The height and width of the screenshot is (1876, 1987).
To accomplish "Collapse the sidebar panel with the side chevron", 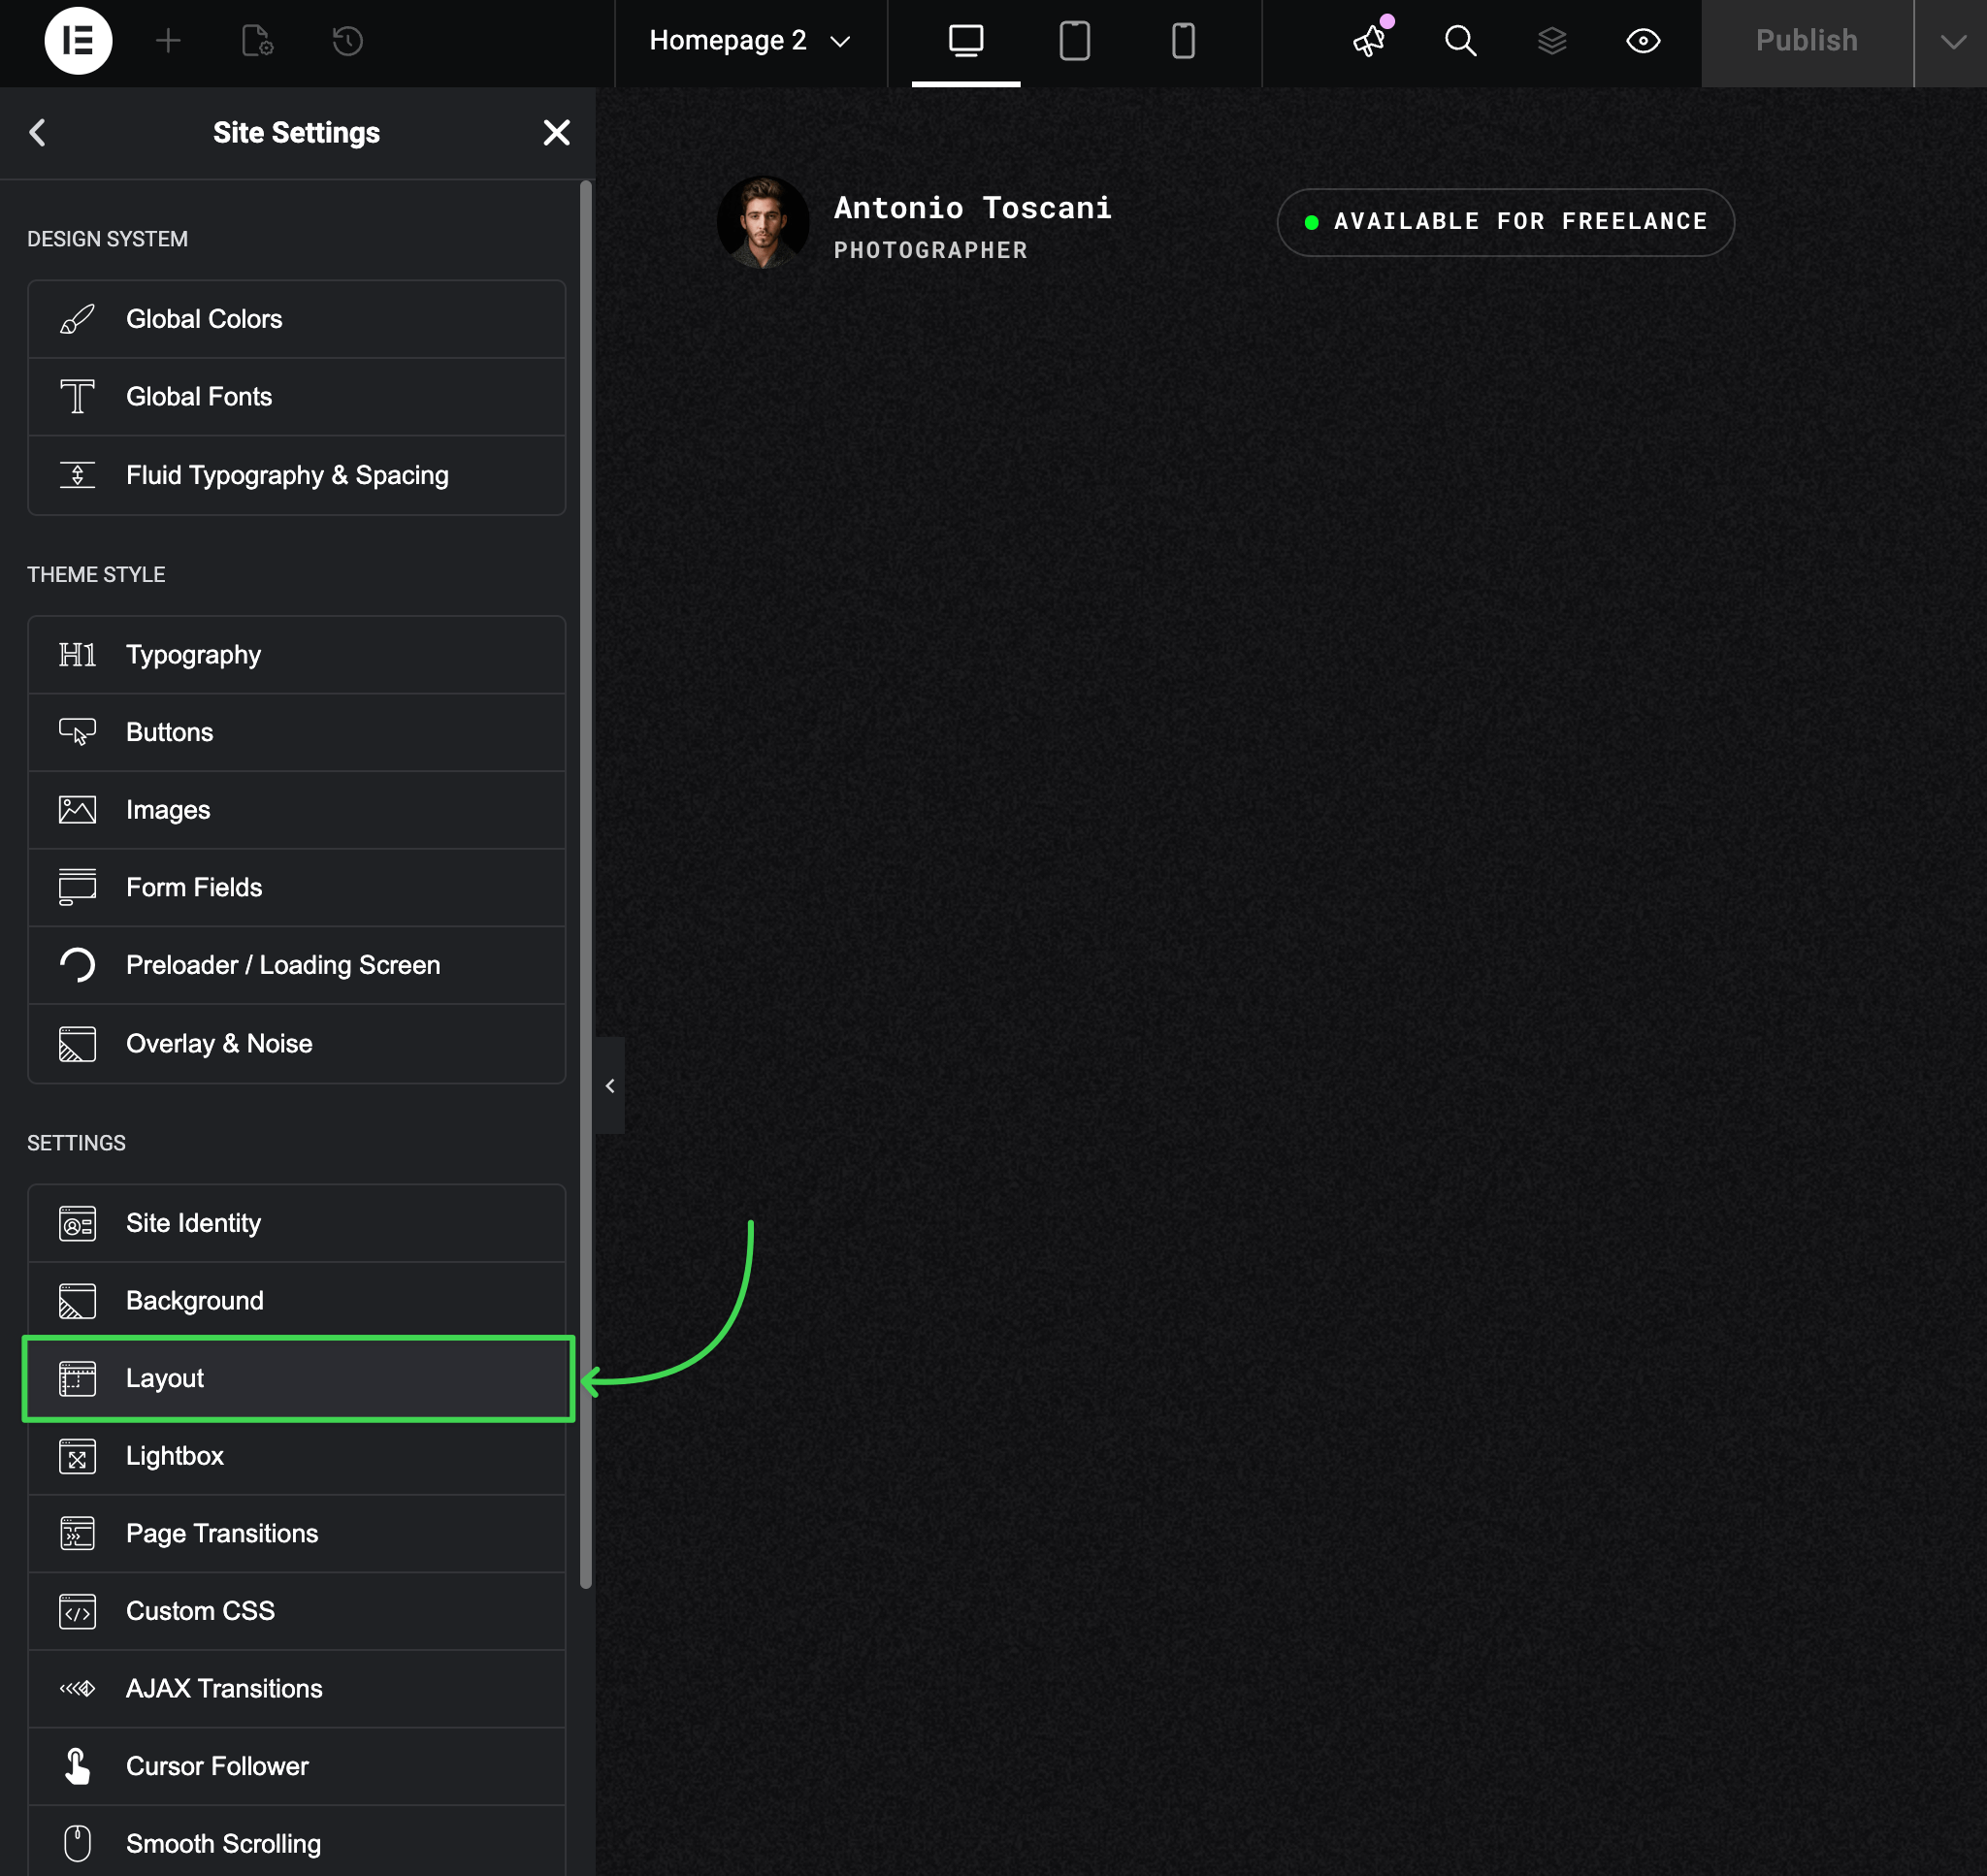I will 609,1085.
